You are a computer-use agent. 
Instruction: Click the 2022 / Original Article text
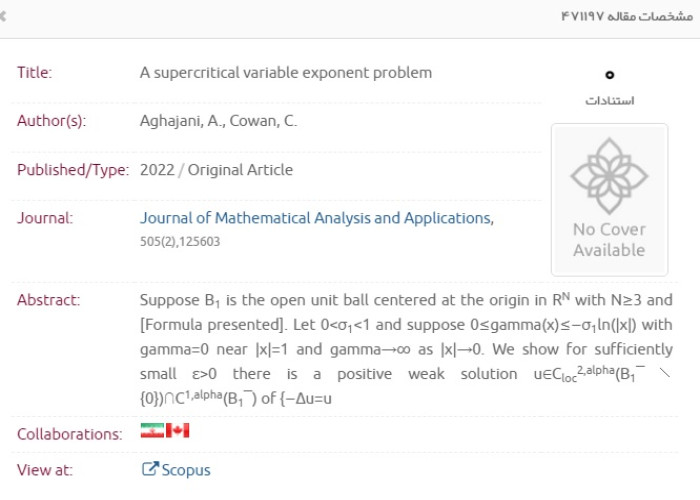(x=216, y=170)
